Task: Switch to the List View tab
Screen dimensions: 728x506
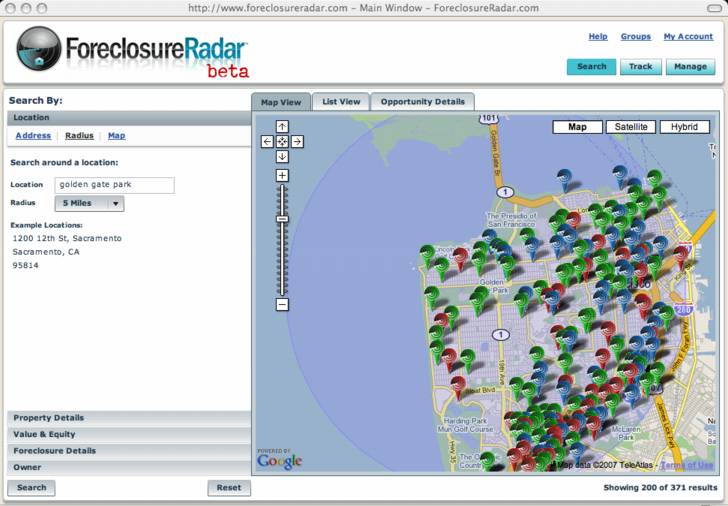Action: [x=340, y=102]
